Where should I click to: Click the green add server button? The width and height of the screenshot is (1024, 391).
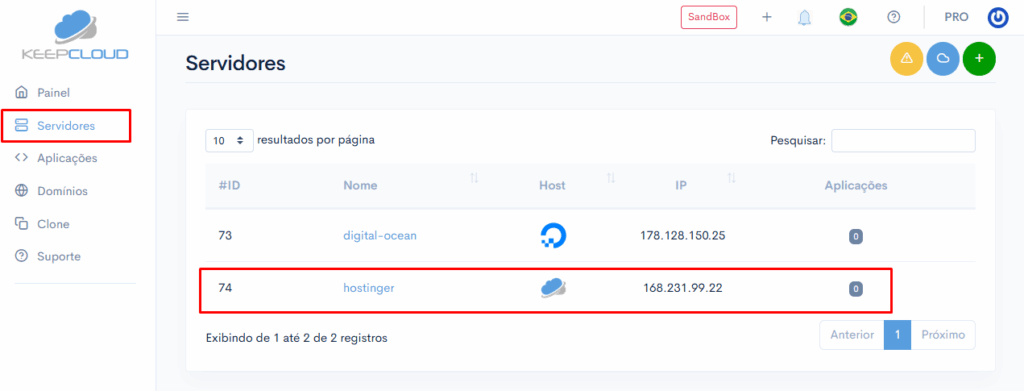coord(979,59)
